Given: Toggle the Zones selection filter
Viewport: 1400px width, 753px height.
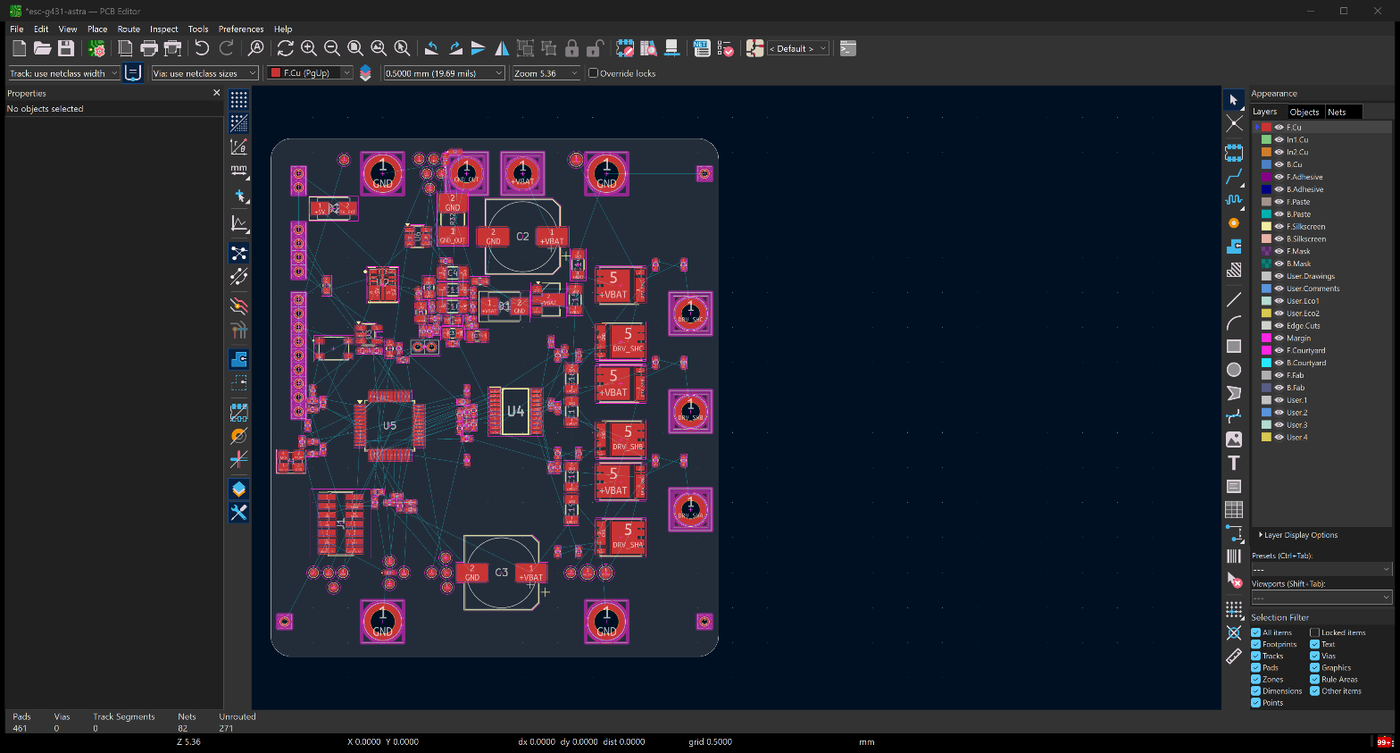Looking at the screenshot, I should [1256, 679].
